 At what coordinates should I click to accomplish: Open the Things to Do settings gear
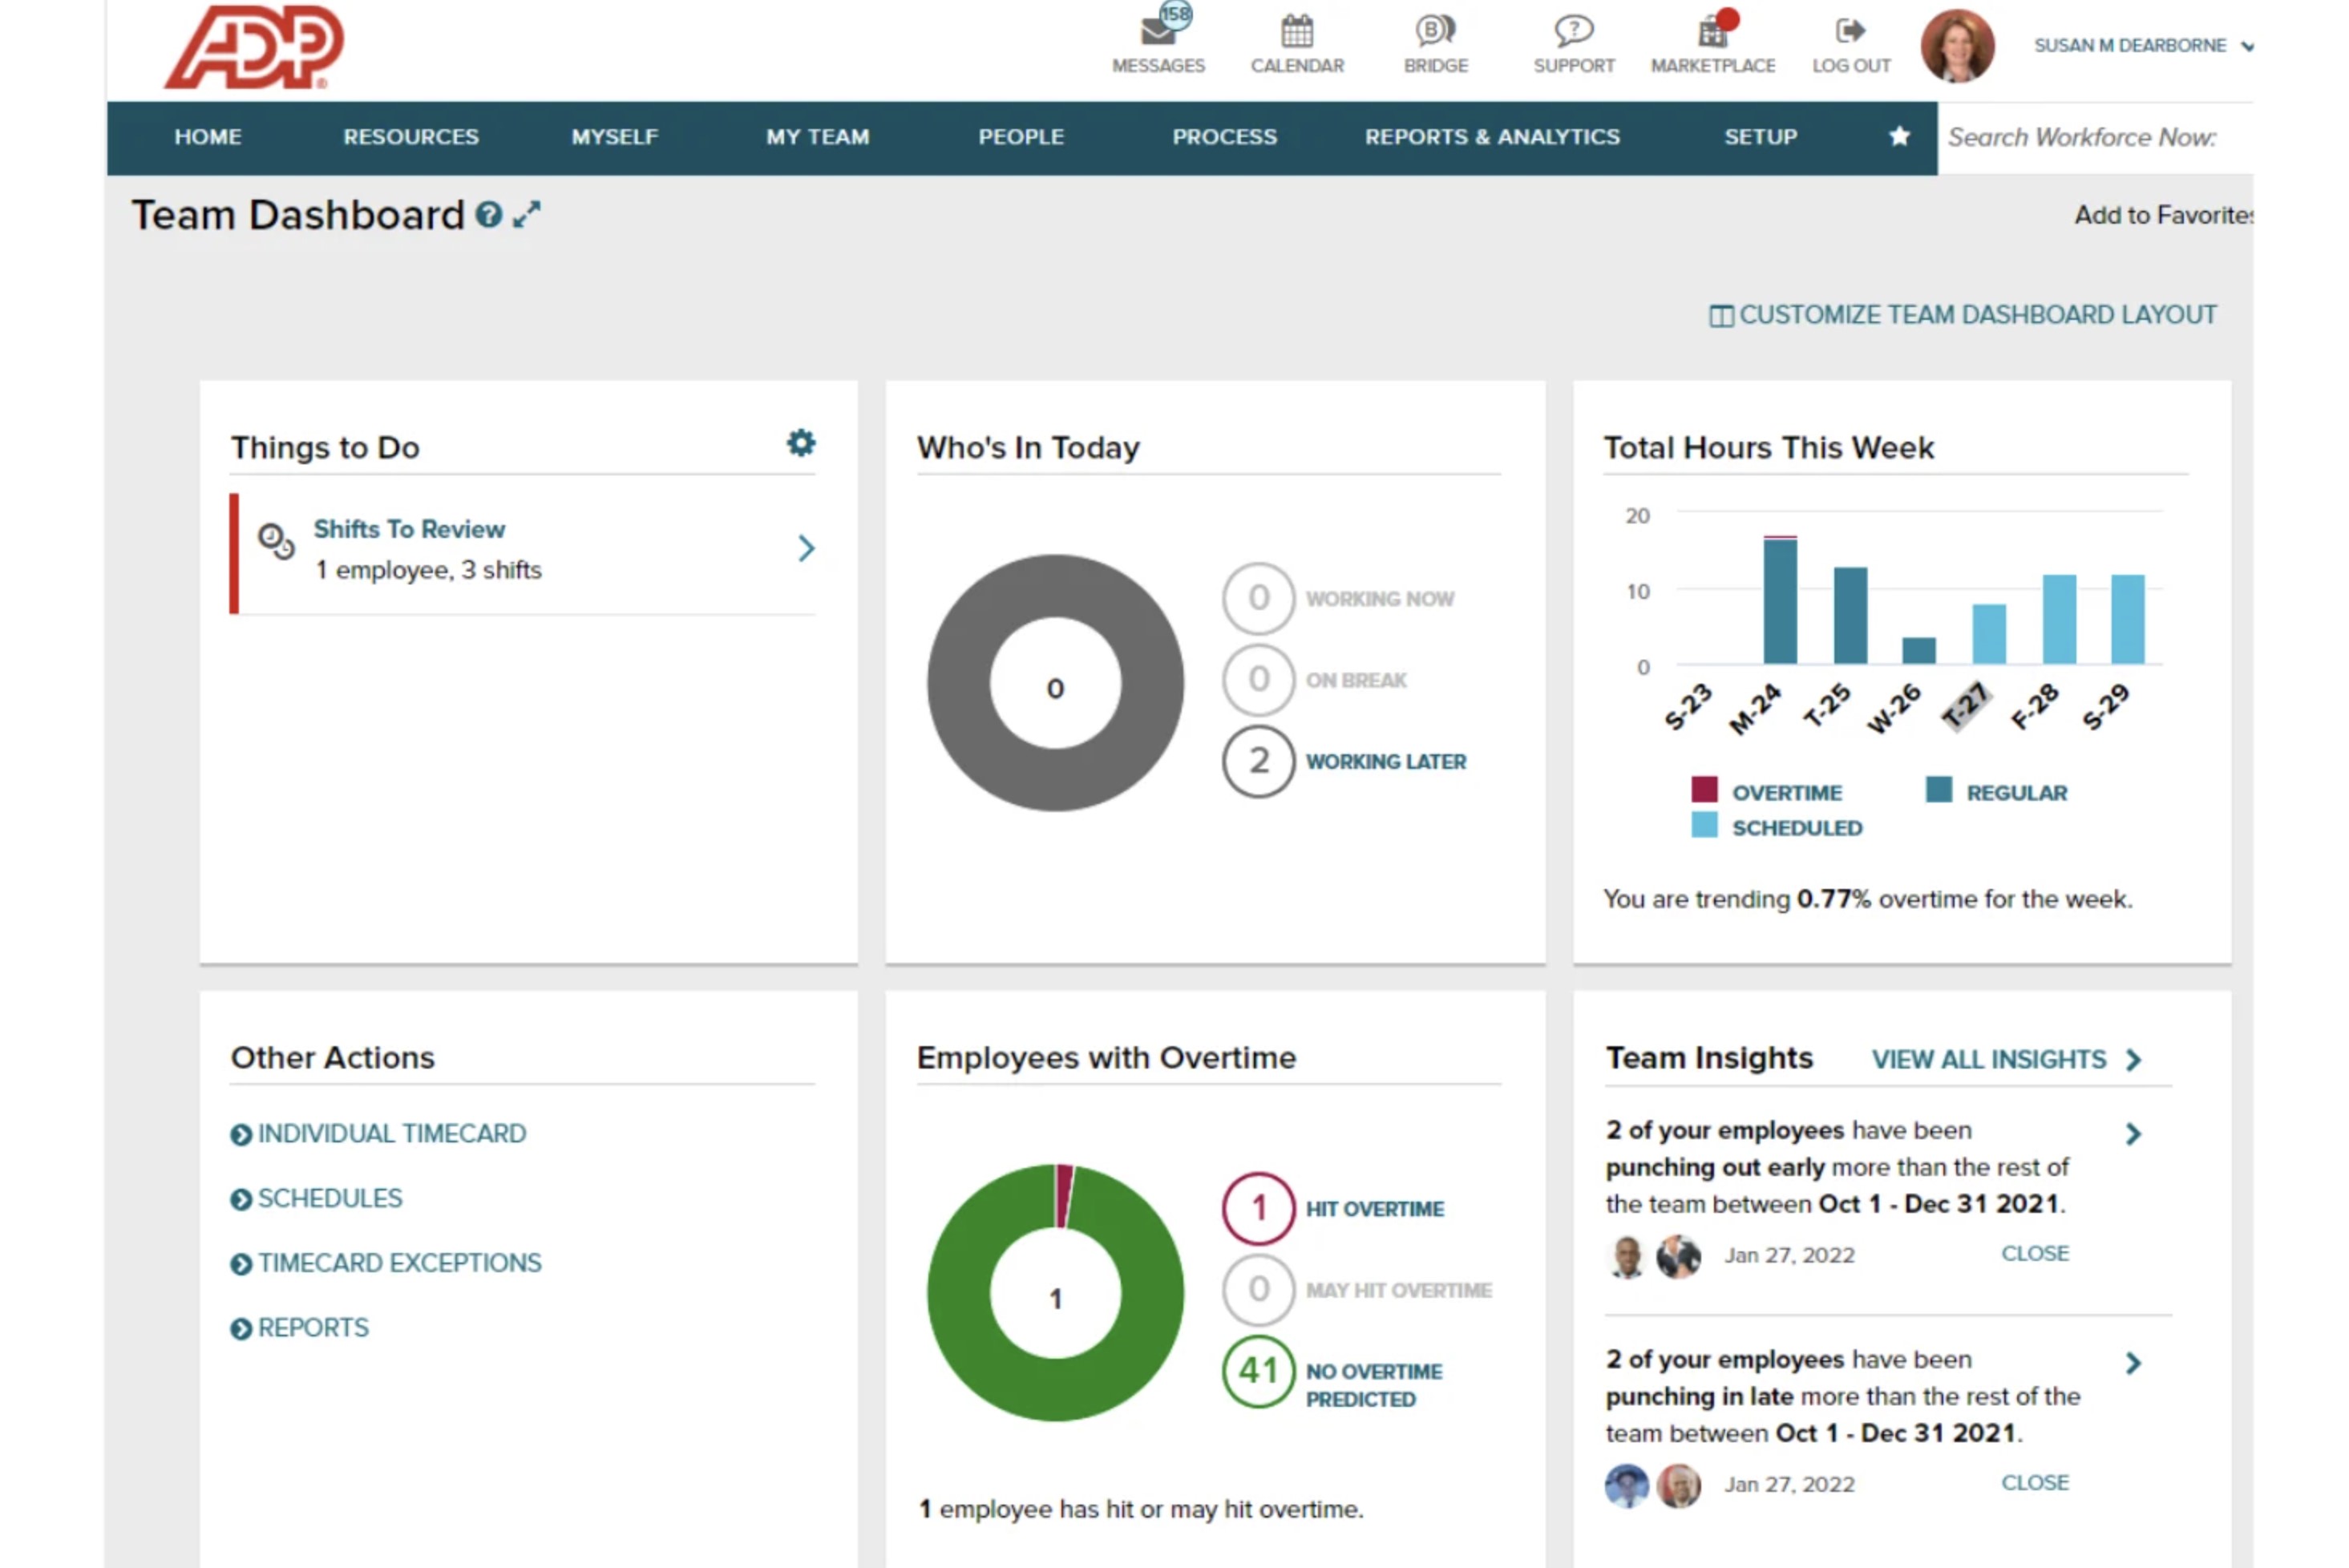coord(800,443)
